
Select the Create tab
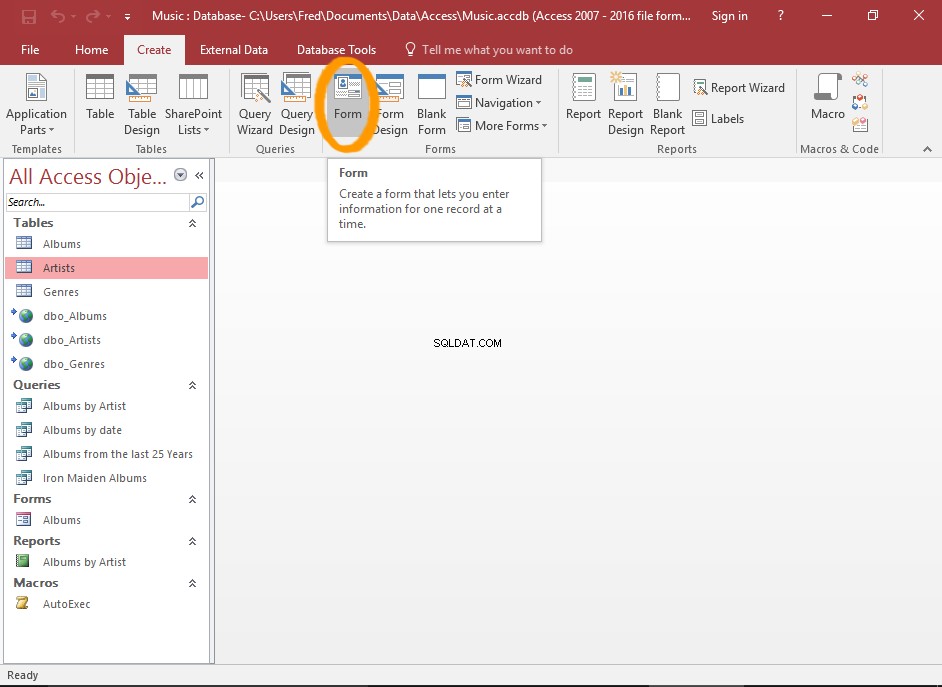click(x=154, y=50)
